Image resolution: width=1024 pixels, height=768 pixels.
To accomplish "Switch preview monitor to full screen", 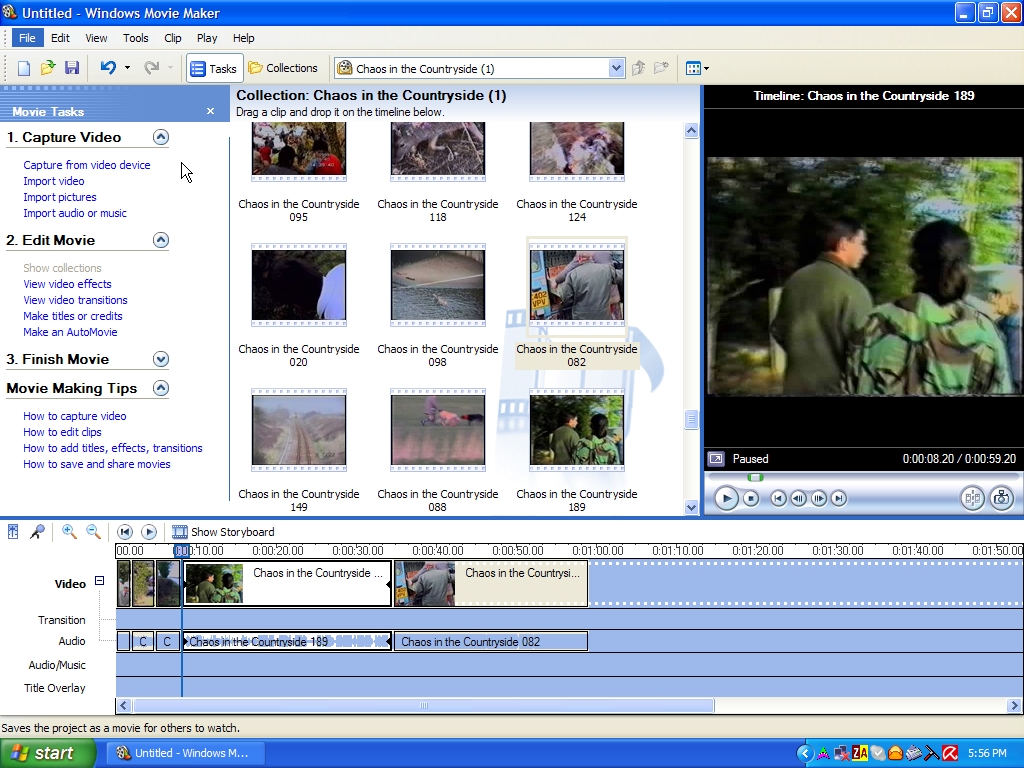I will [x=715, y=459].
